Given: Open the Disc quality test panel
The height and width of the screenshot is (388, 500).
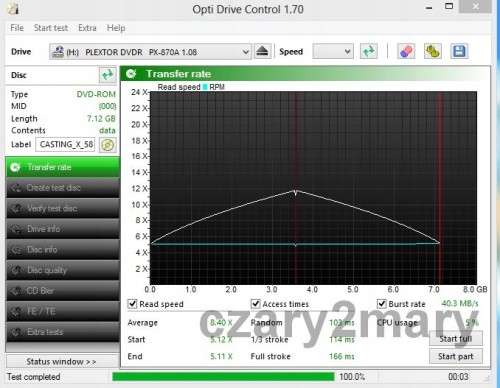Looking at the screenshot, I should coord(63,270).
